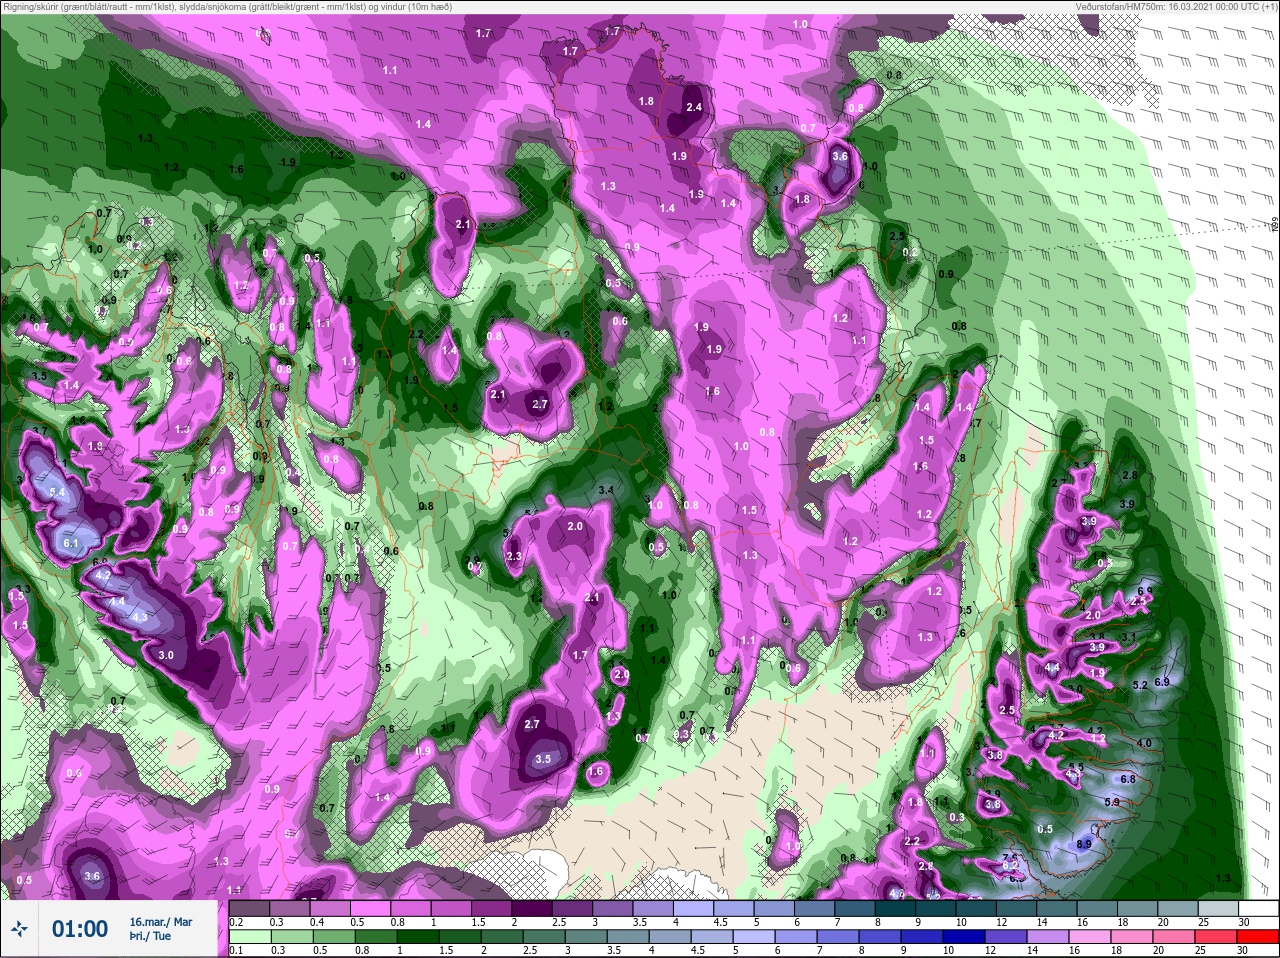Click the 8.9 precipitation value on the map
This screenshot has height=958, width=1280.
[1084, 844]
